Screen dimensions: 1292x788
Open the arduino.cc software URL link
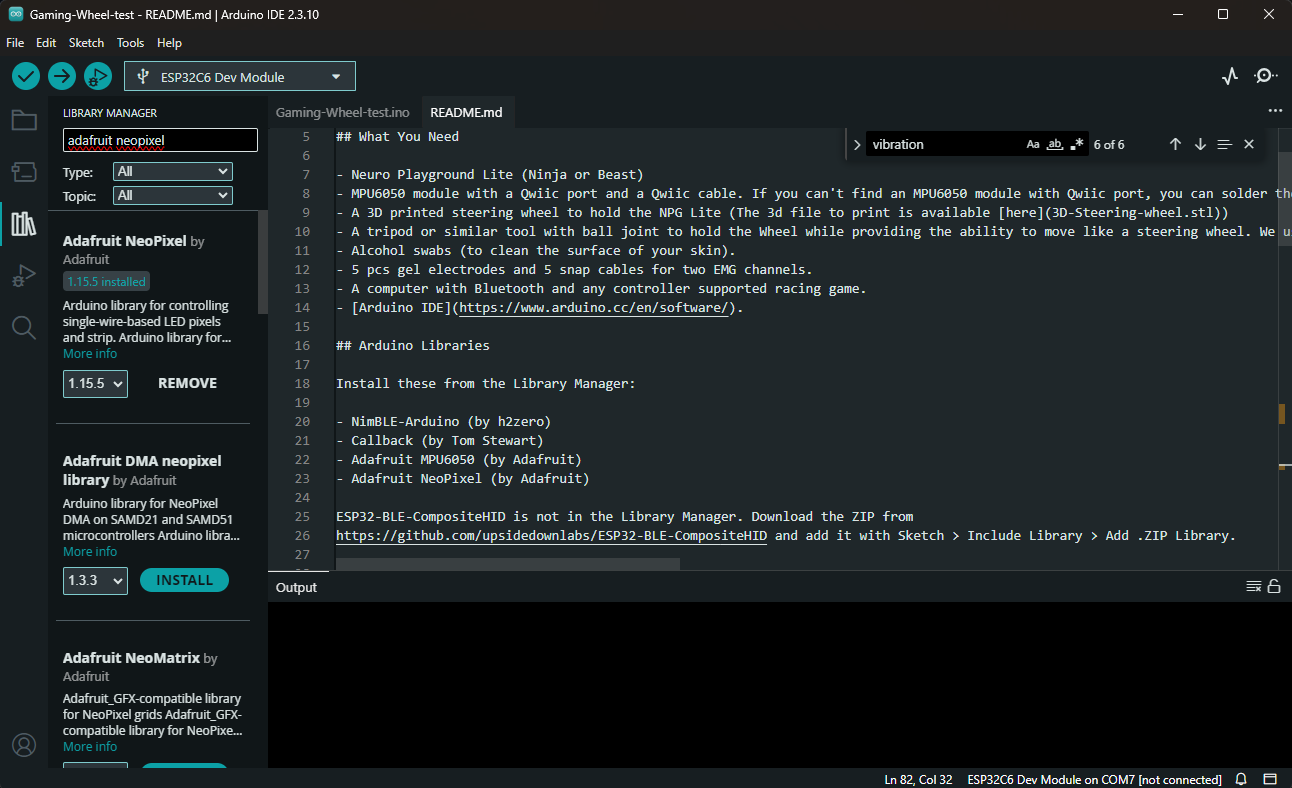tap(594, 308)
